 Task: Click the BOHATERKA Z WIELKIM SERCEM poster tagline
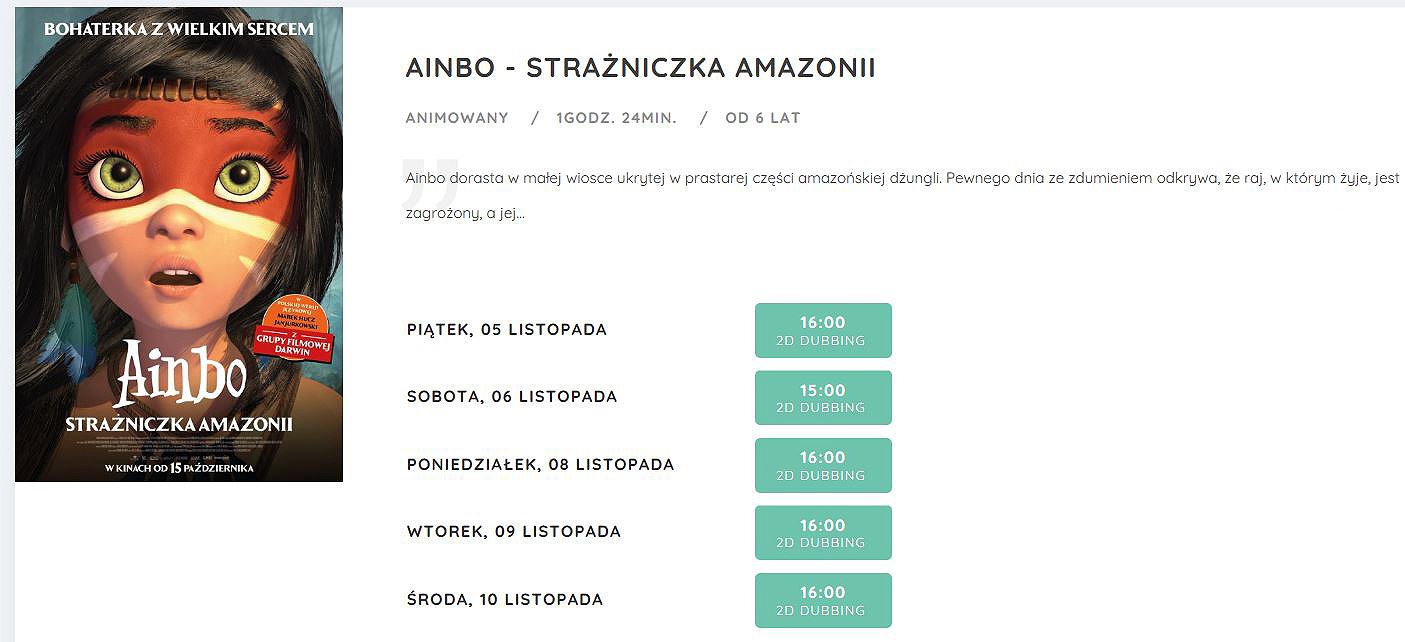click(179, 29)
